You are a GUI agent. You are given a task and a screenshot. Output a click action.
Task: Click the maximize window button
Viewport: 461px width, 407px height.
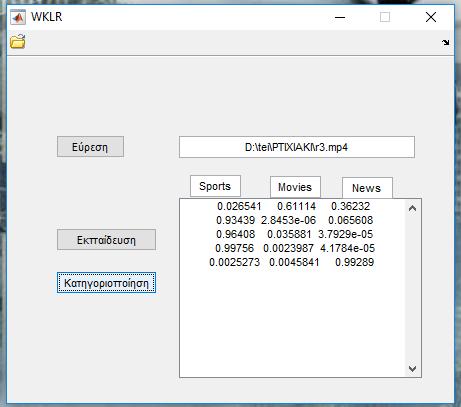tap(385, 17)
